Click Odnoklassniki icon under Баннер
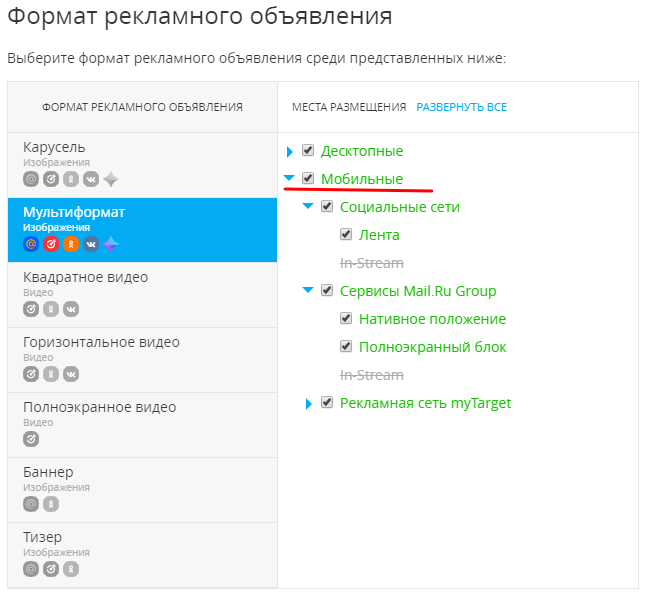The image size is (645, 595). (x=51, y=504)
